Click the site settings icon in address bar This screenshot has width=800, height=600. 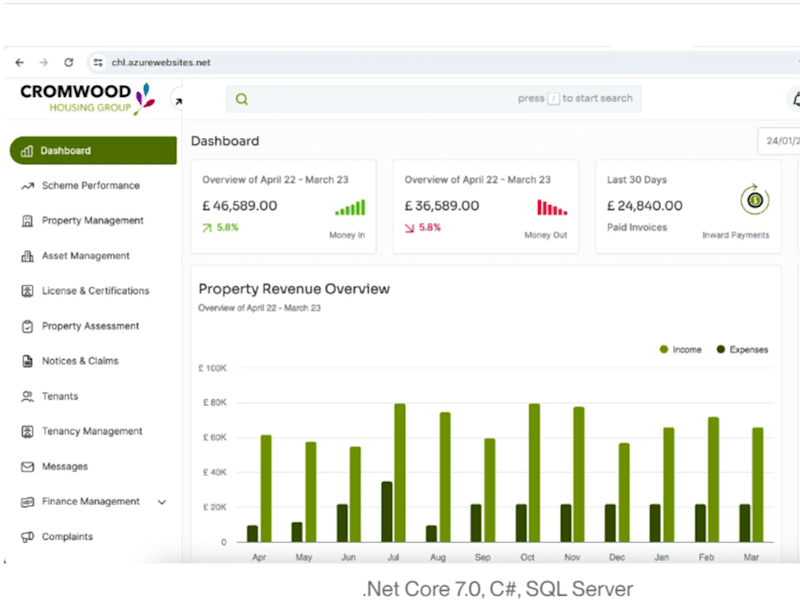pyautogui.click(x=98, y=62)
